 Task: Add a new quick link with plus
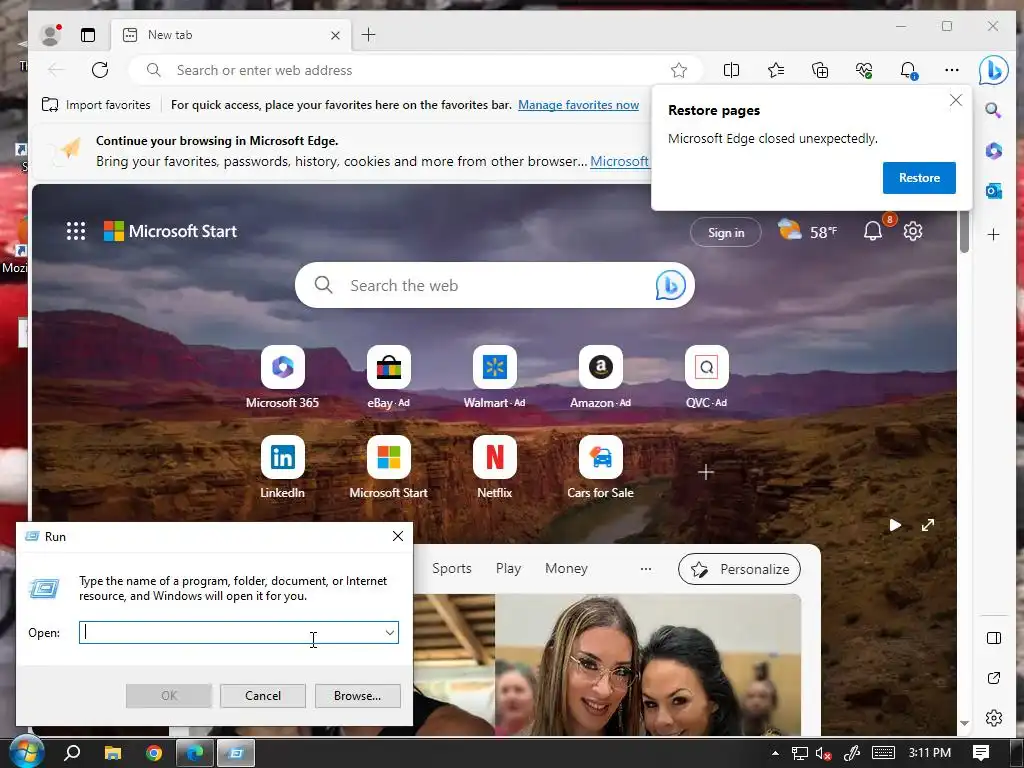point(705,472)
